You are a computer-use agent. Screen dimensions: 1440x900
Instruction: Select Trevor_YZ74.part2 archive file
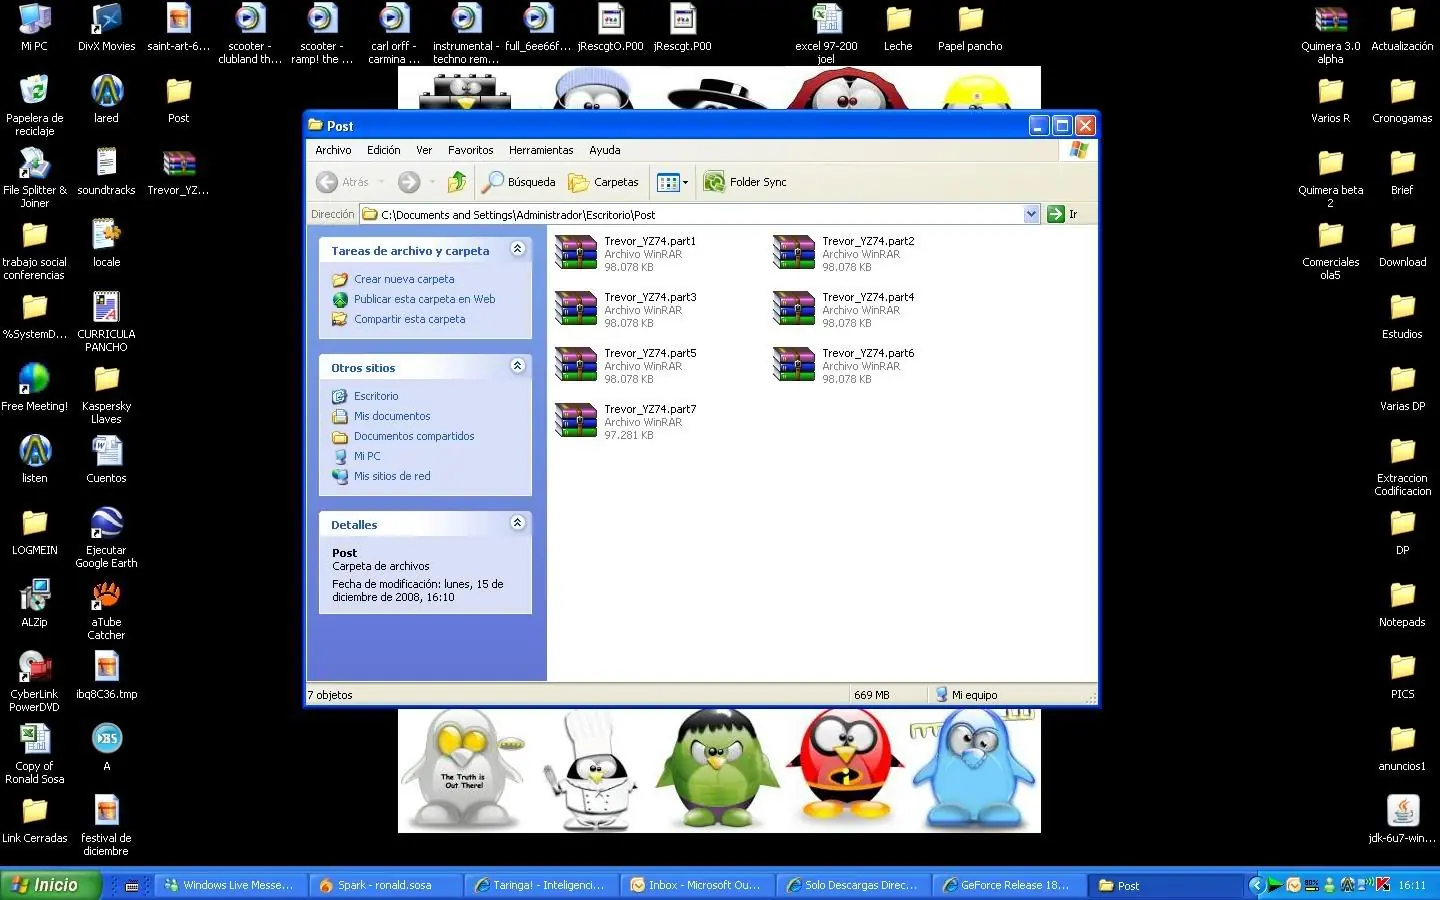click(844, 254)
